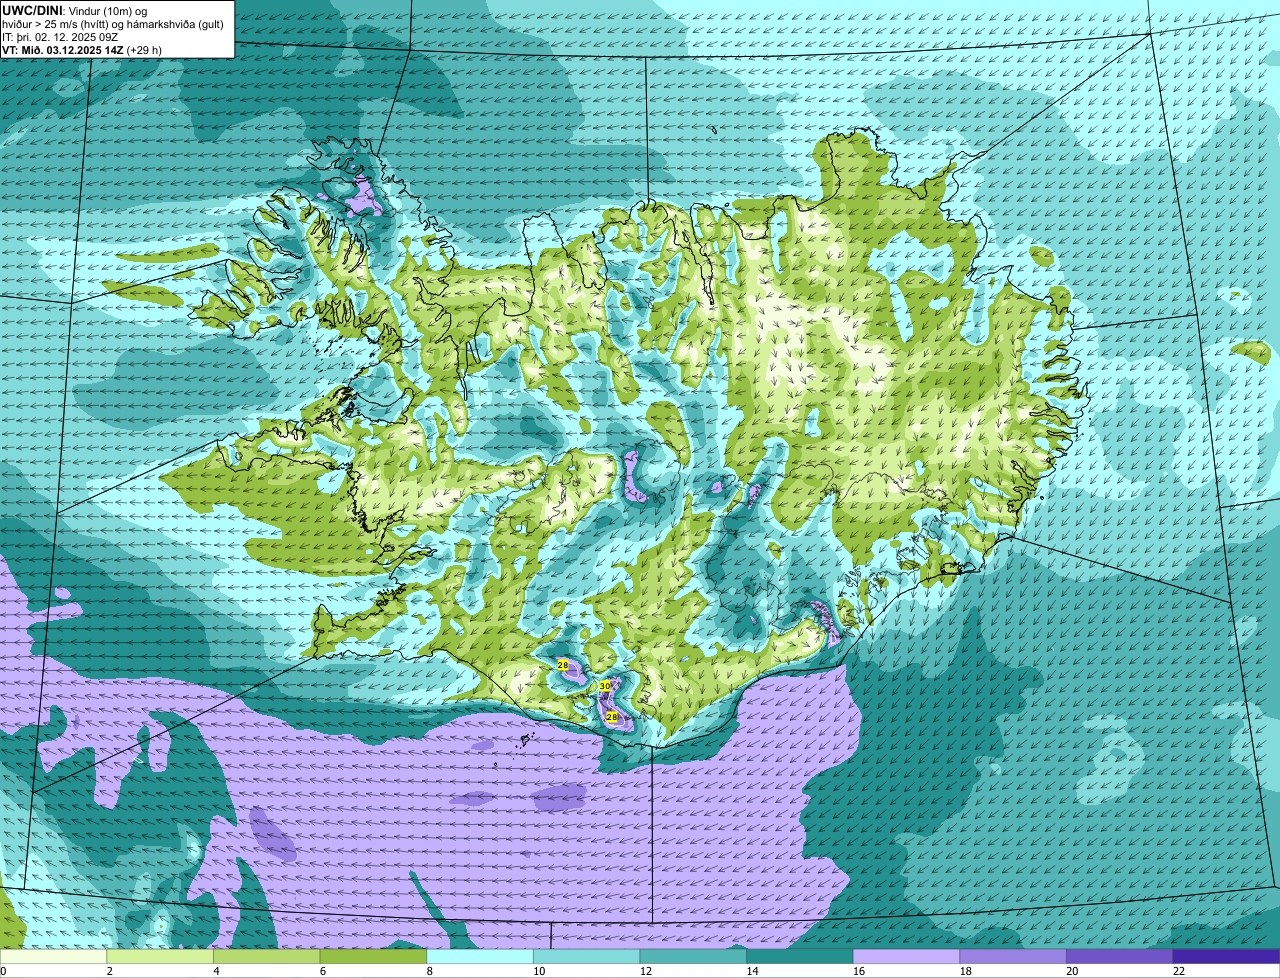1280x978 pixels.
Task: Click the "28" gust marker northwest of the 30 marker
Action: 563,665
